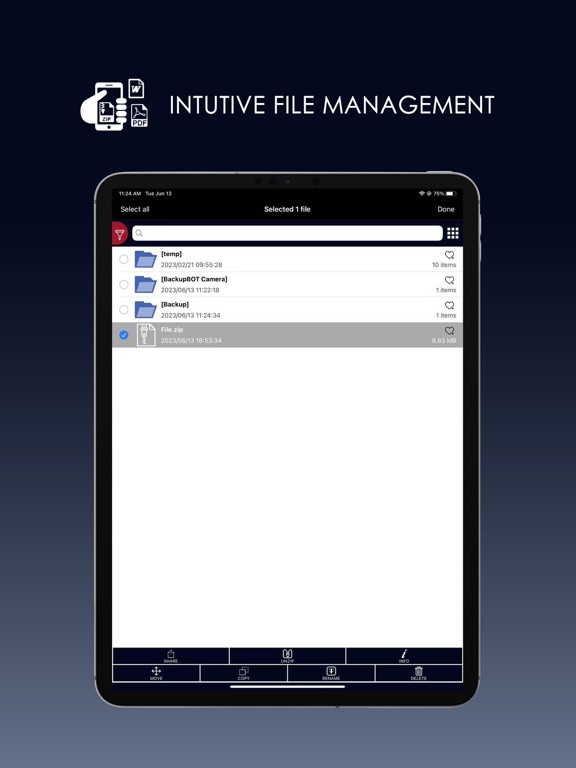Tap the Delete trash button
The height and width of the screenshot is (768, 576).
(x=419, y=673)
